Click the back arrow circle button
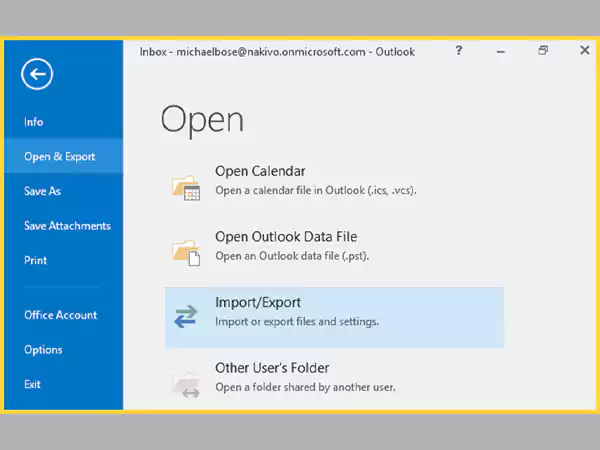The width and height of the screenshot is (600, 450). [x=37, y=74]
